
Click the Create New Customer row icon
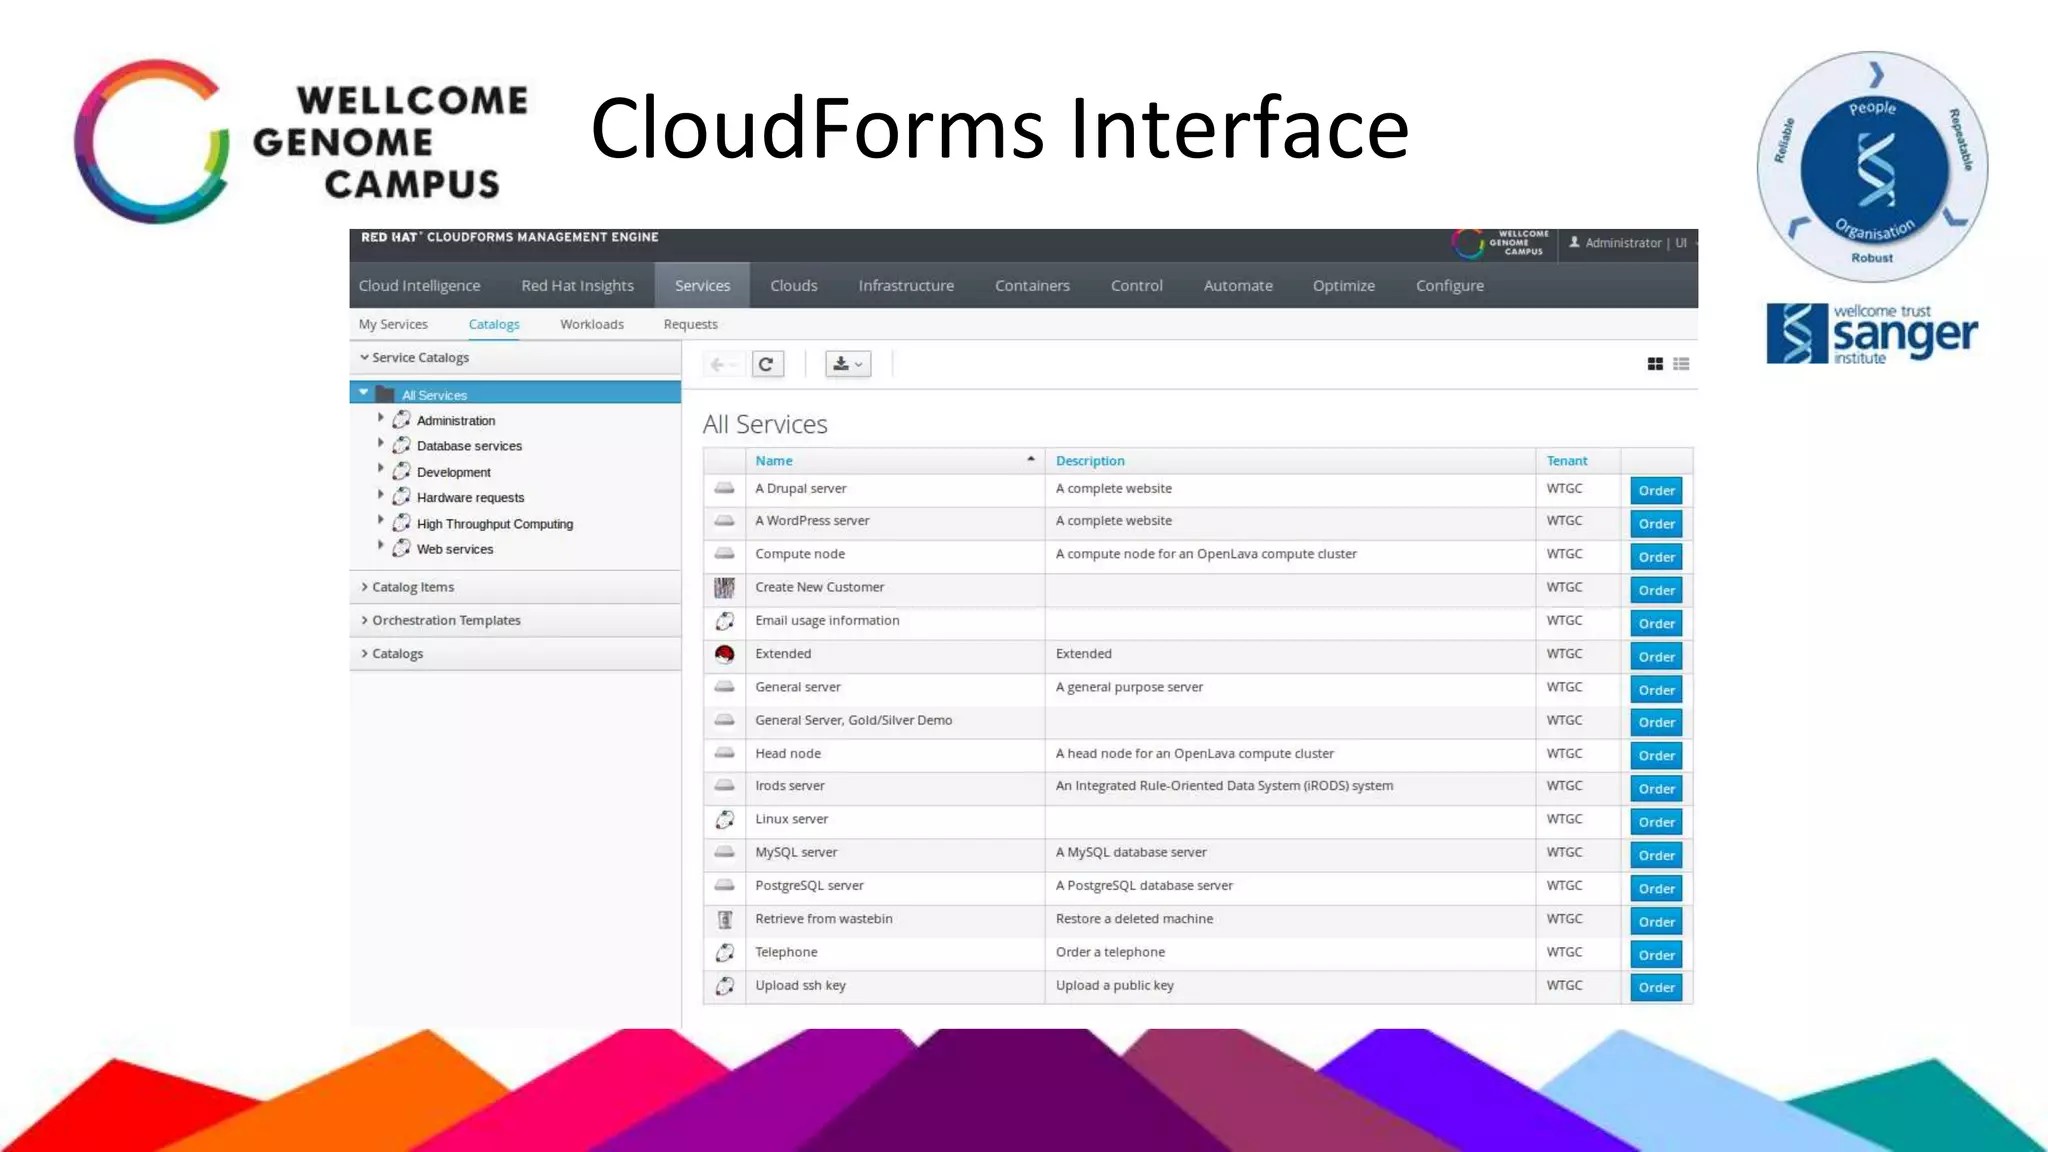(x=725, y=588)
